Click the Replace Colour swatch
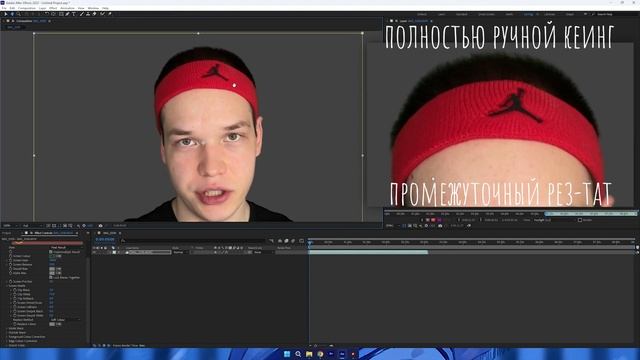Image resolution: width=640 pixels, height=360 pixels. coord(52,324)
